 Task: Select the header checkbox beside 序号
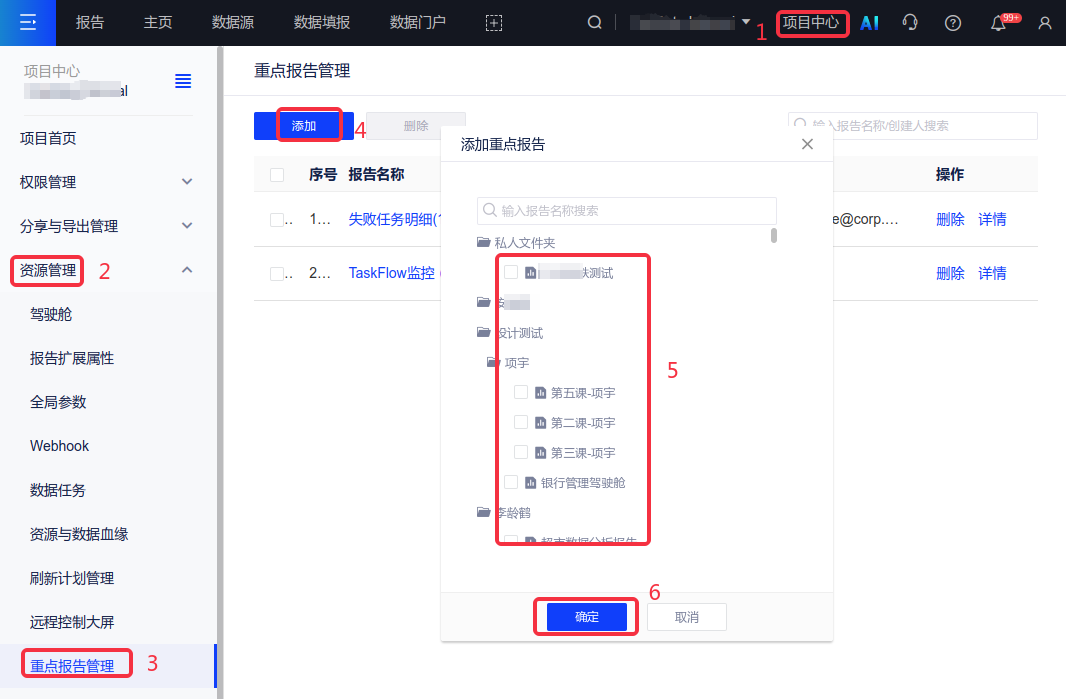pos(277,175)
